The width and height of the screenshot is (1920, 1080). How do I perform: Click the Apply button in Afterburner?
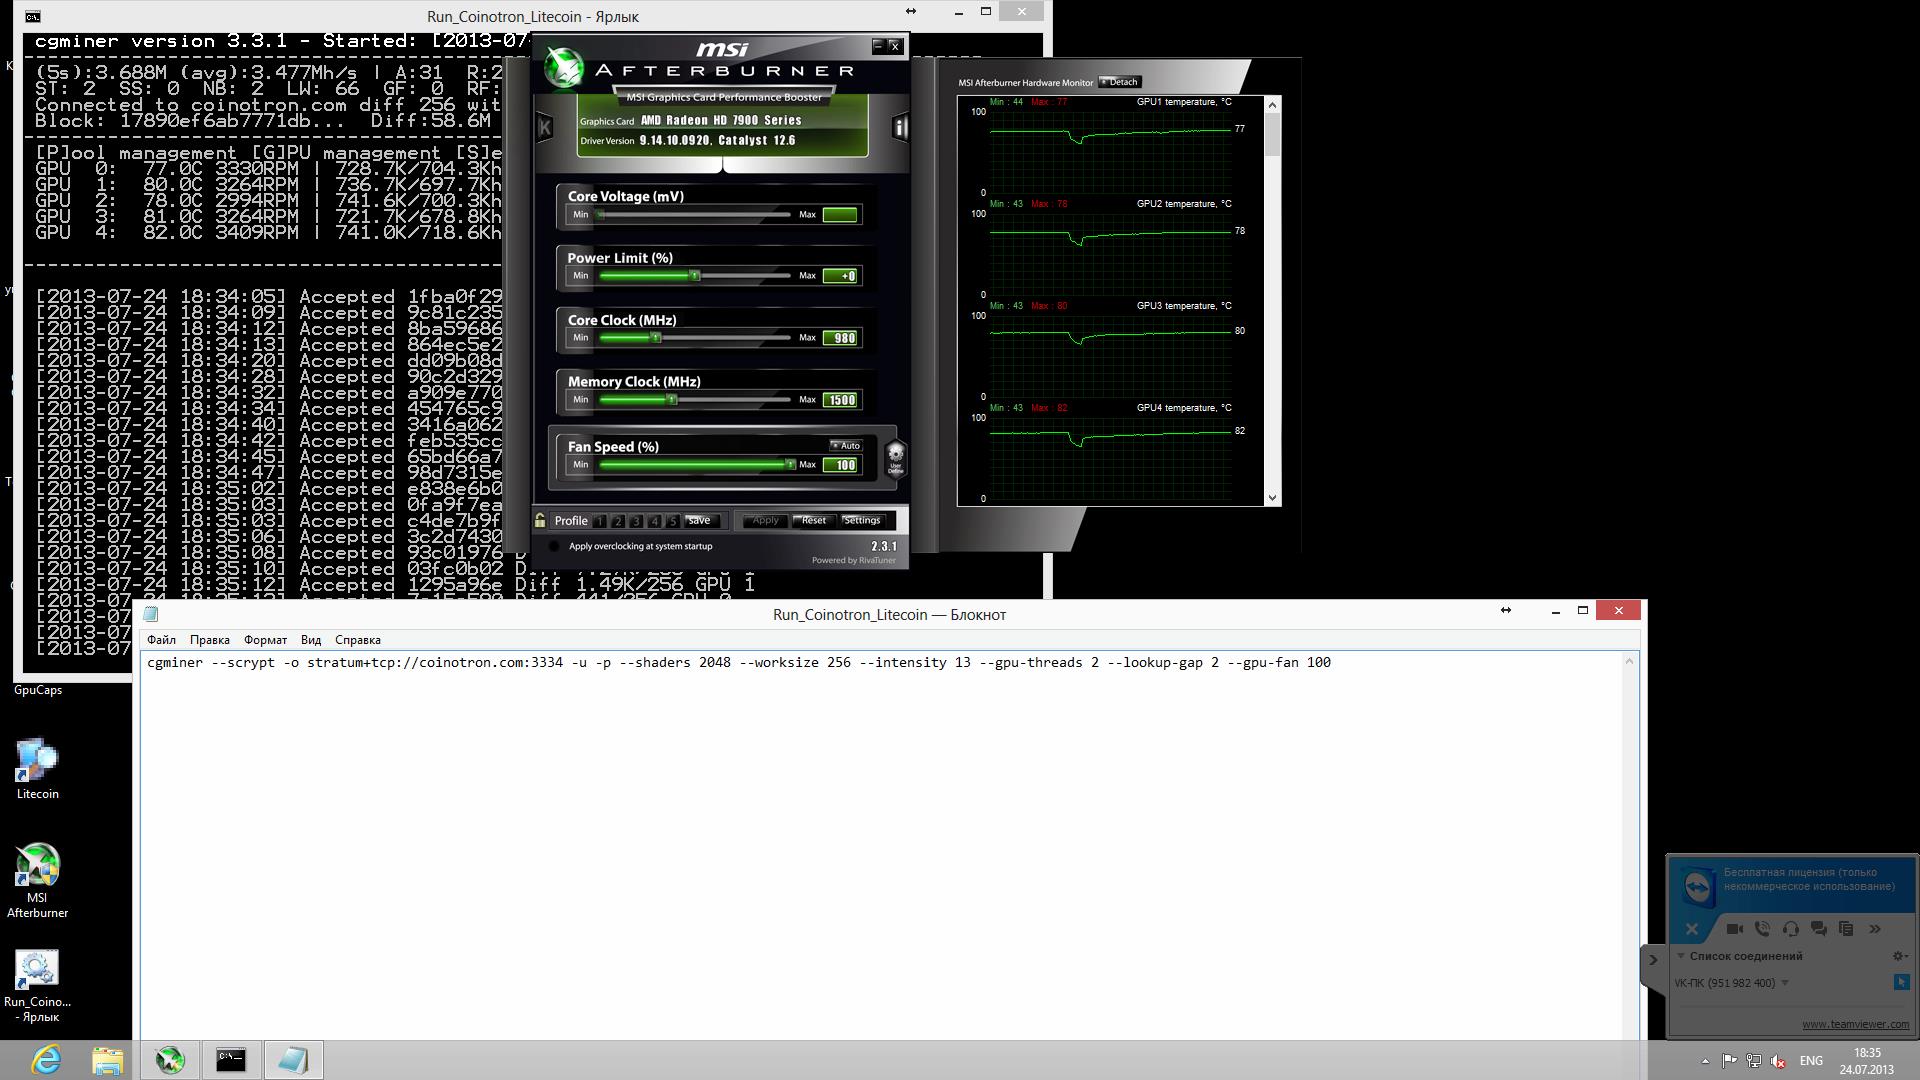pos(765,520)
